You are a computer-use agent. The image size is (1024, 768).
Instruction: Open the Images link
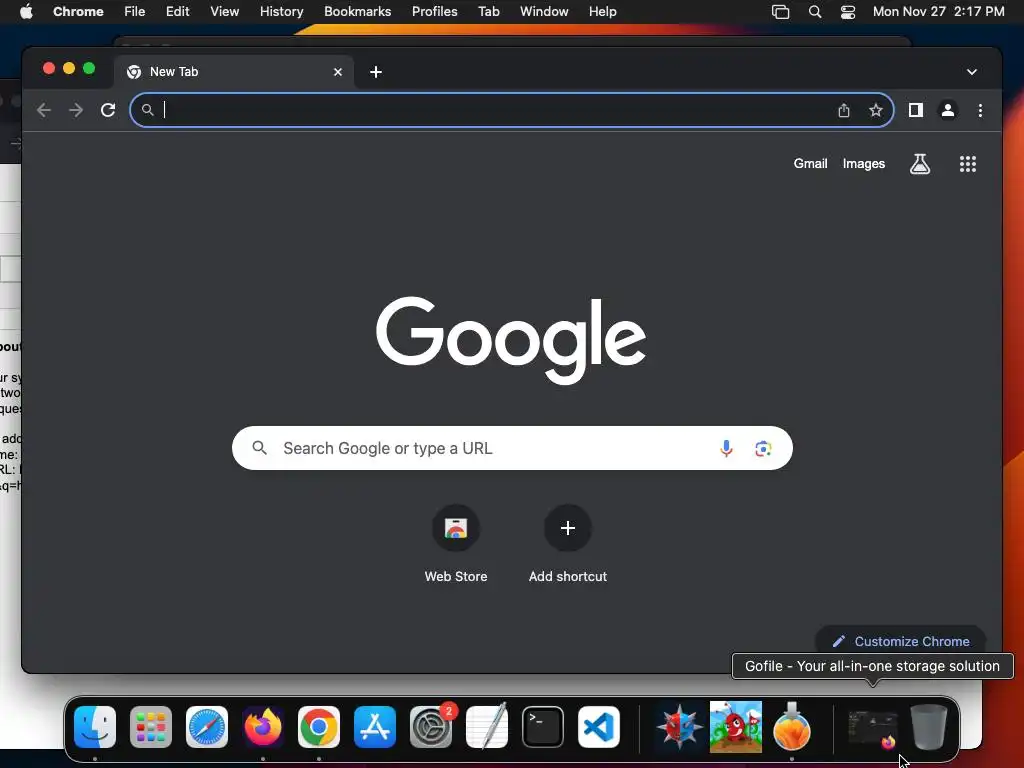coord(863,164)
